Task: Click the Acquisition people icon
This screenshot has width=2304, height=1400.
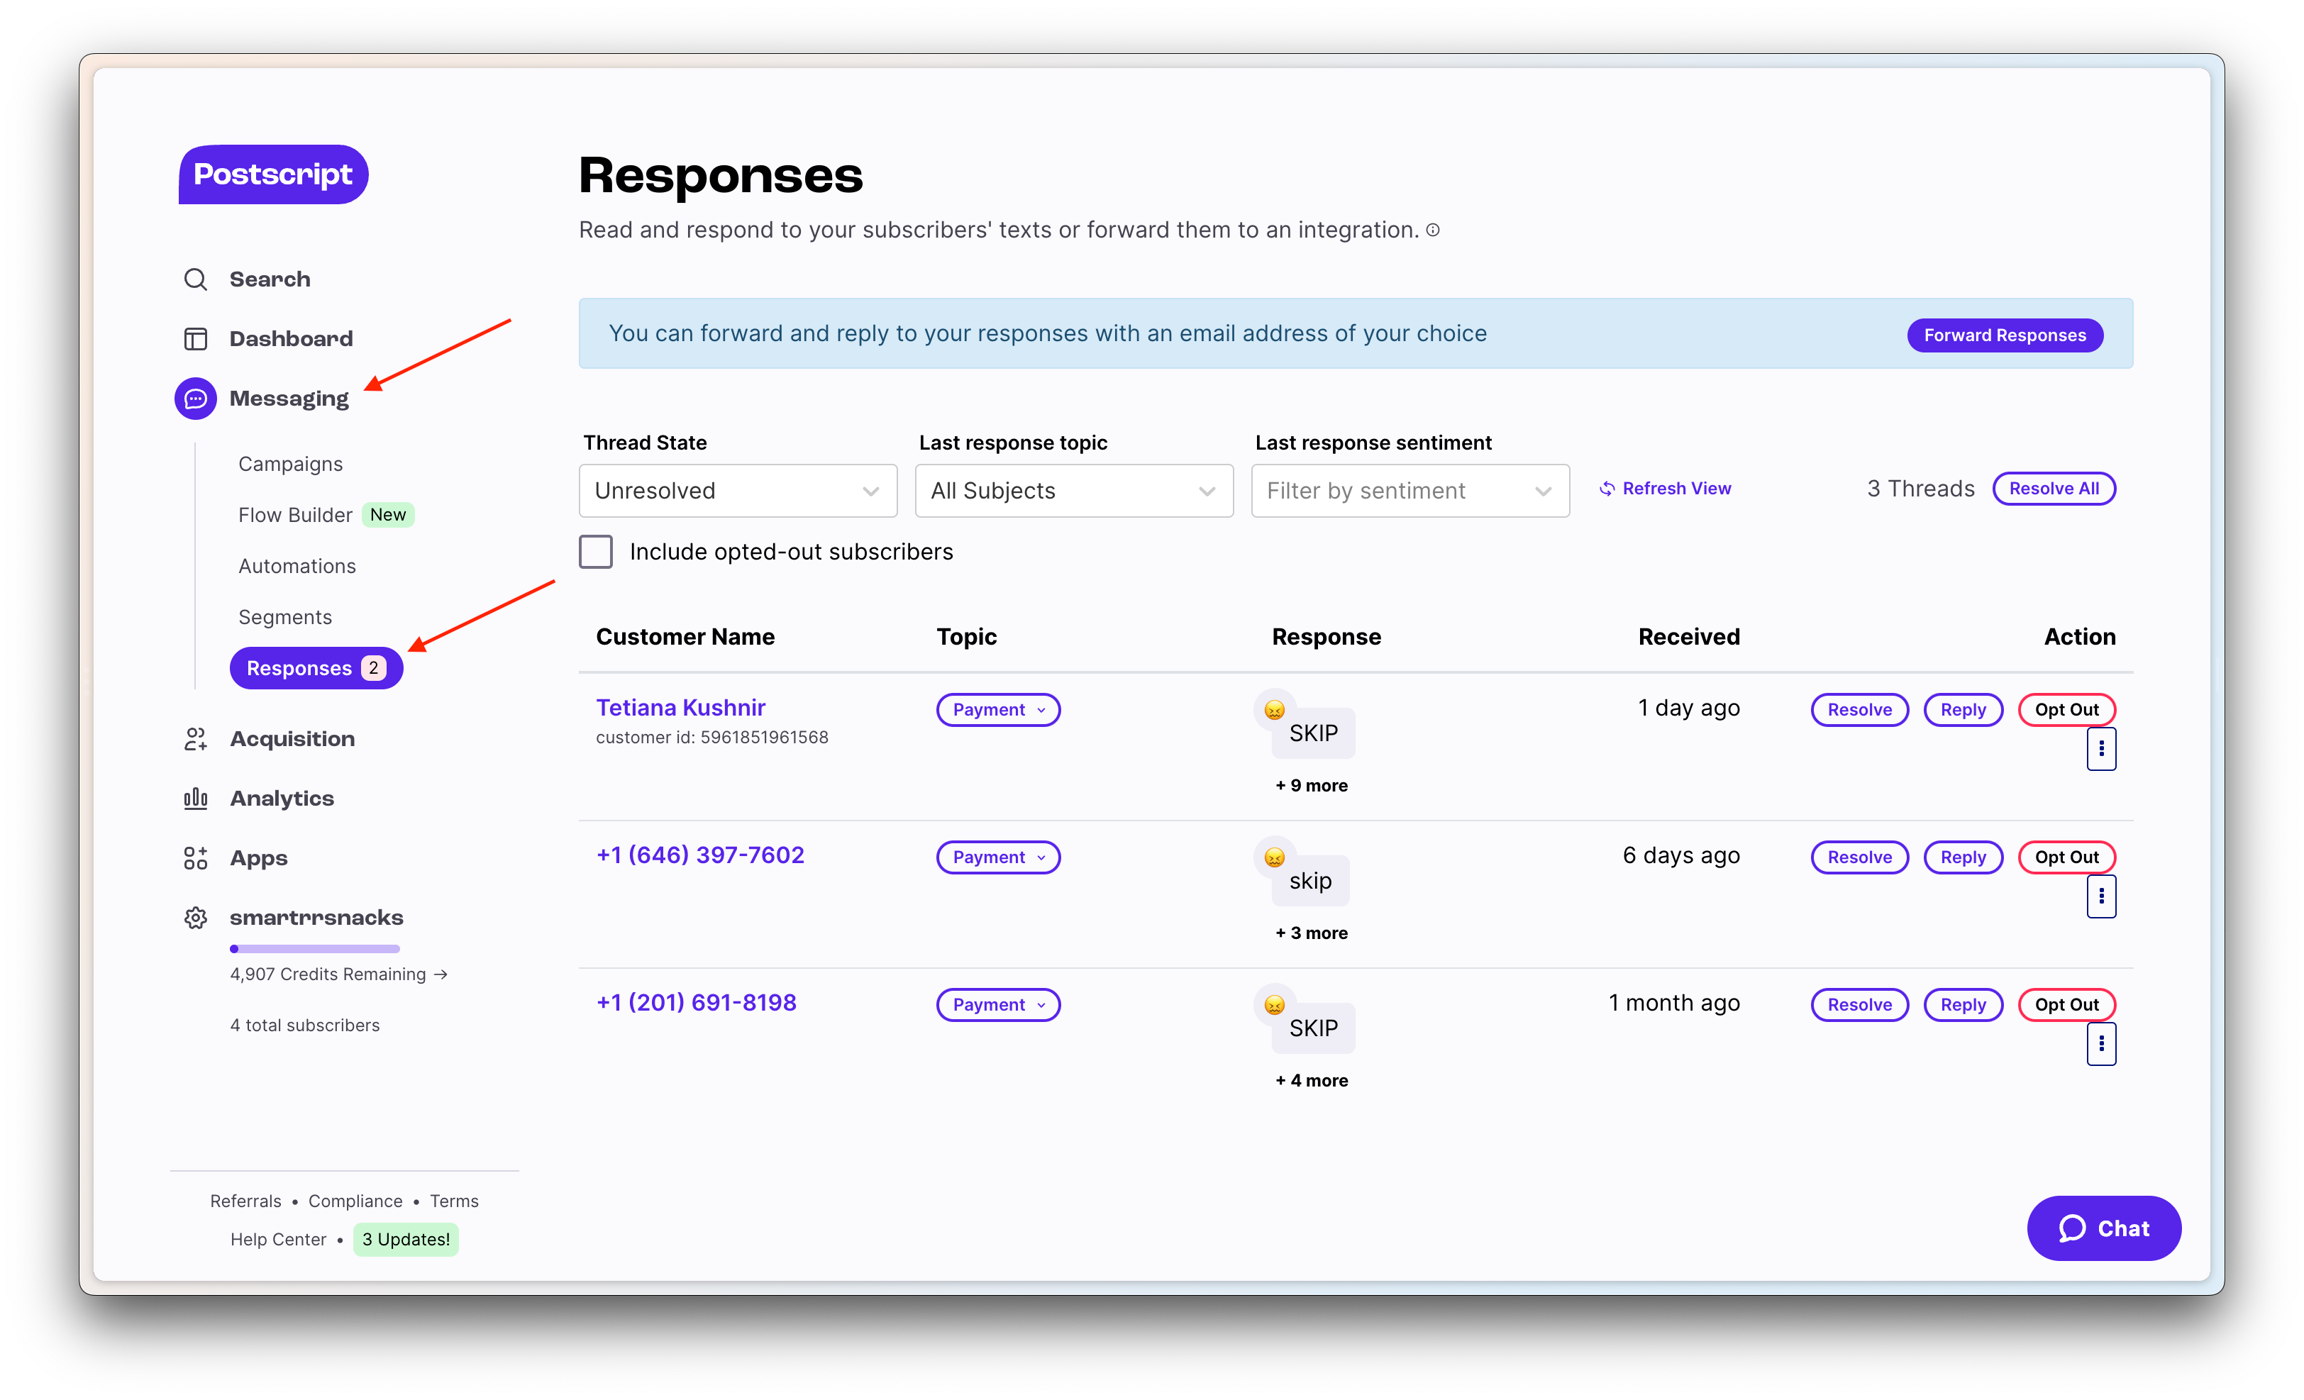Action: point(195,739)
